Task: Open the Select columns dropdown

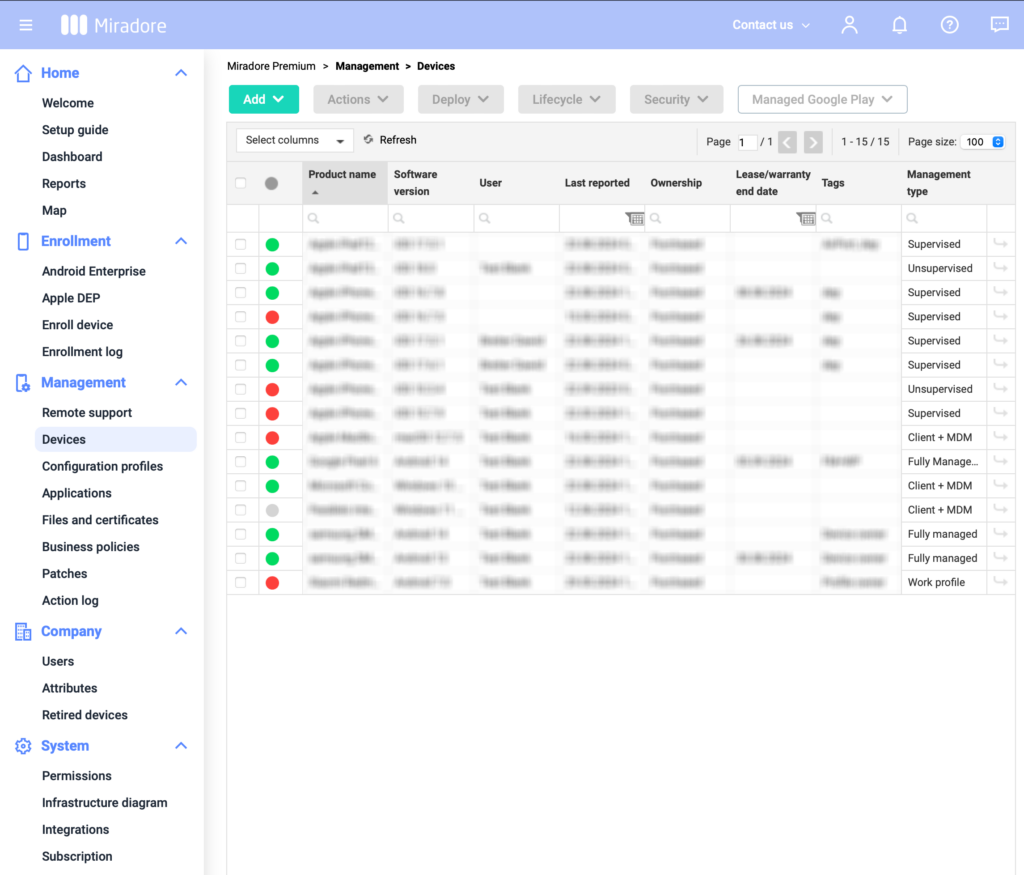Action: click(x=295, y=141)
